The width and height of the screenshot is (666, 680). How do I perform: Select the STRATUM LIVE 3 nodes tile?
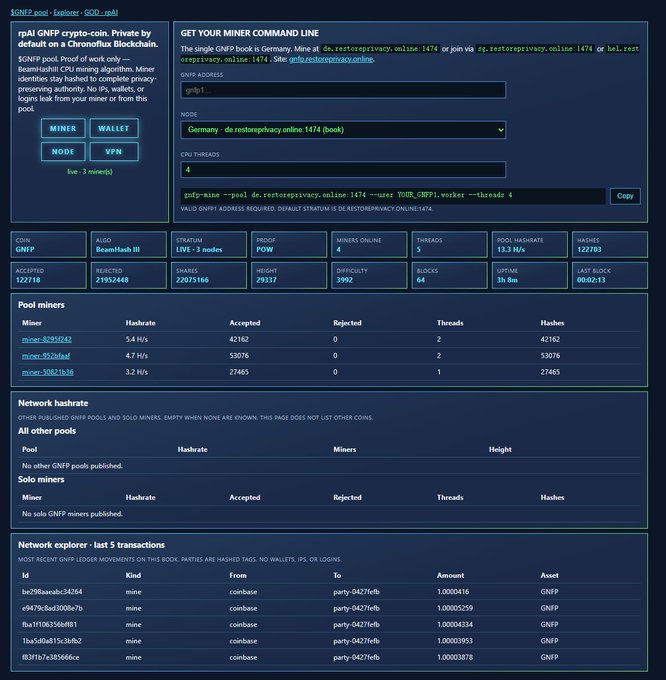[x=209, y=245]
